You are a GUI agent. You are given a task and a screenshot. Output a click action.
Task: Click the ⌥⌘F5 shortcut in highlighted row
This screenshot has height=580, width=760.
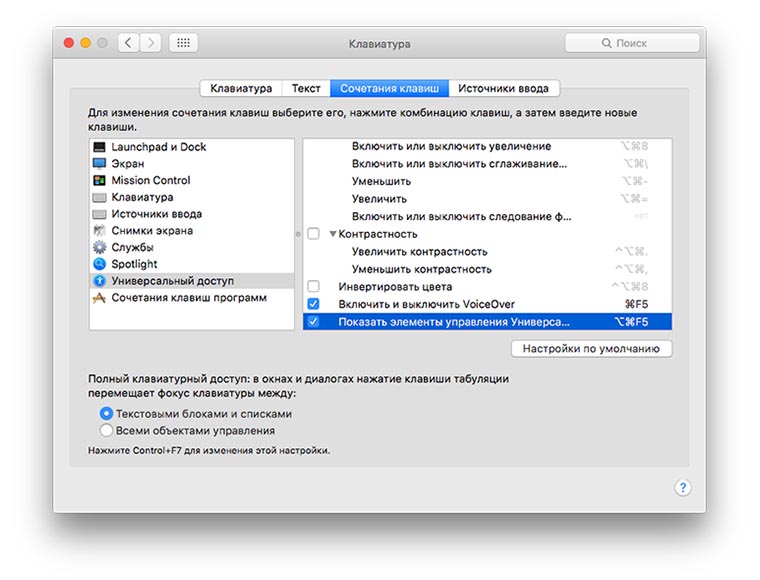[x=631, y=321]
